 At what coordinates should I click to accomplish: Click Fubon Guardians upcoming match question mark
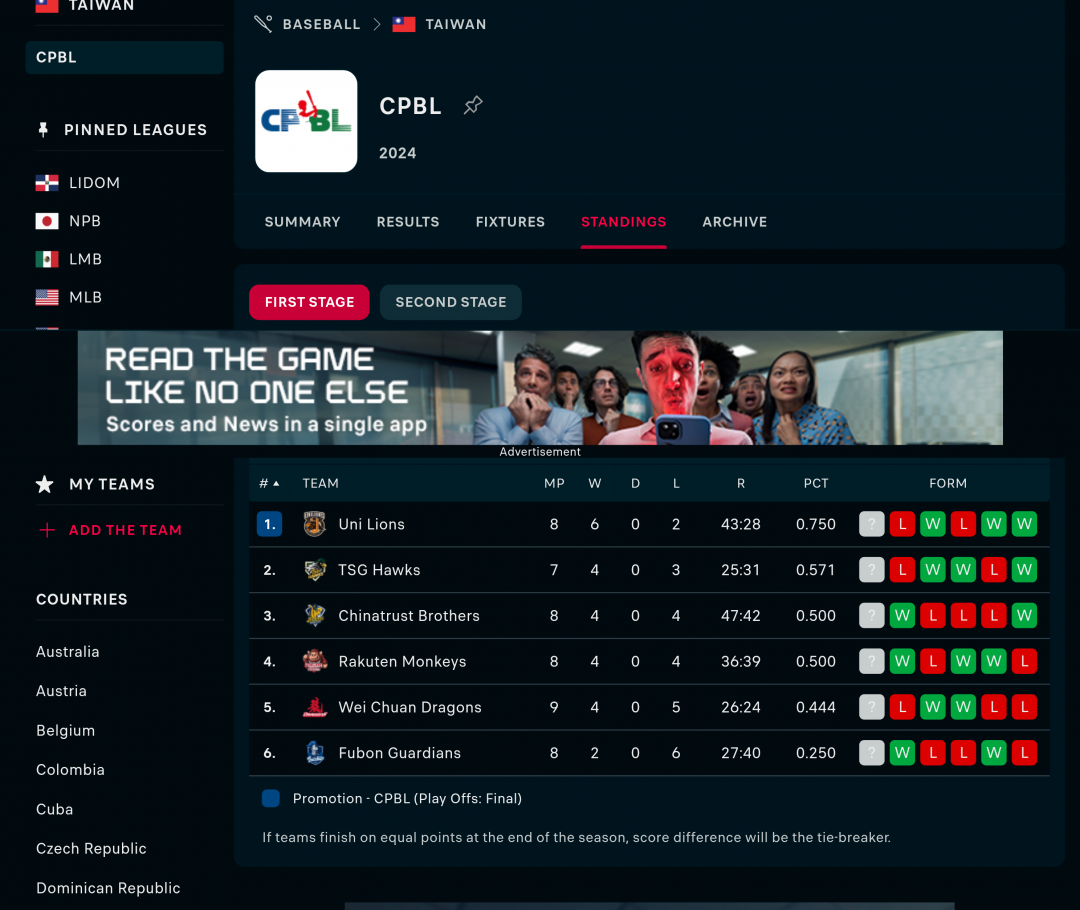tap(871, 753)
